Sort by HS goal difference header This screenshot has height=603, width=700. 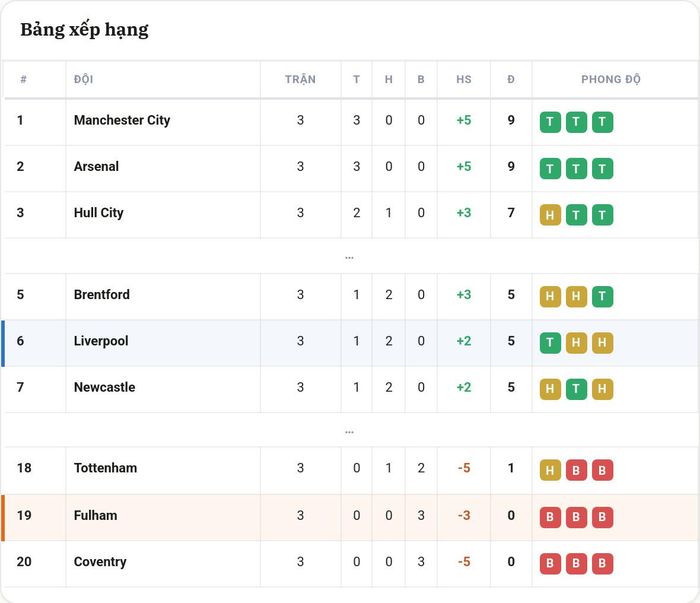tap(464, 79)
